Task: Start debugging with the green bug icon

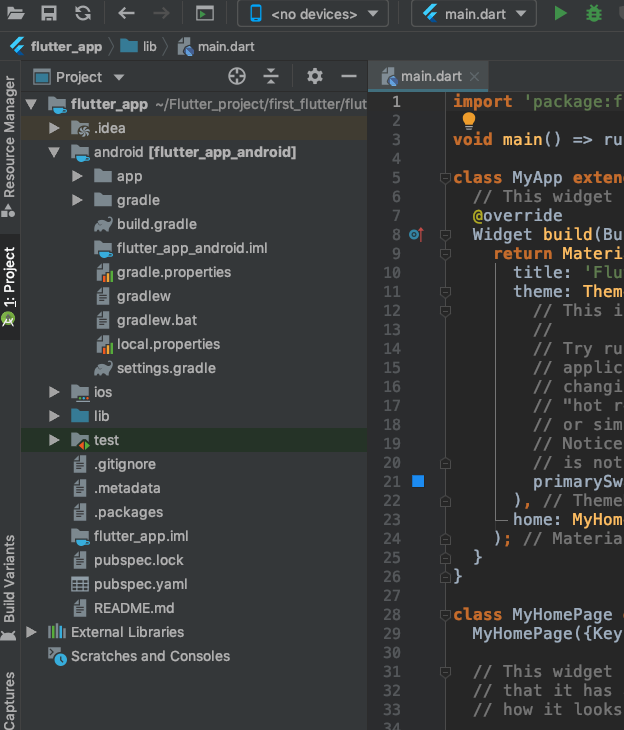Action: (594, 14)
